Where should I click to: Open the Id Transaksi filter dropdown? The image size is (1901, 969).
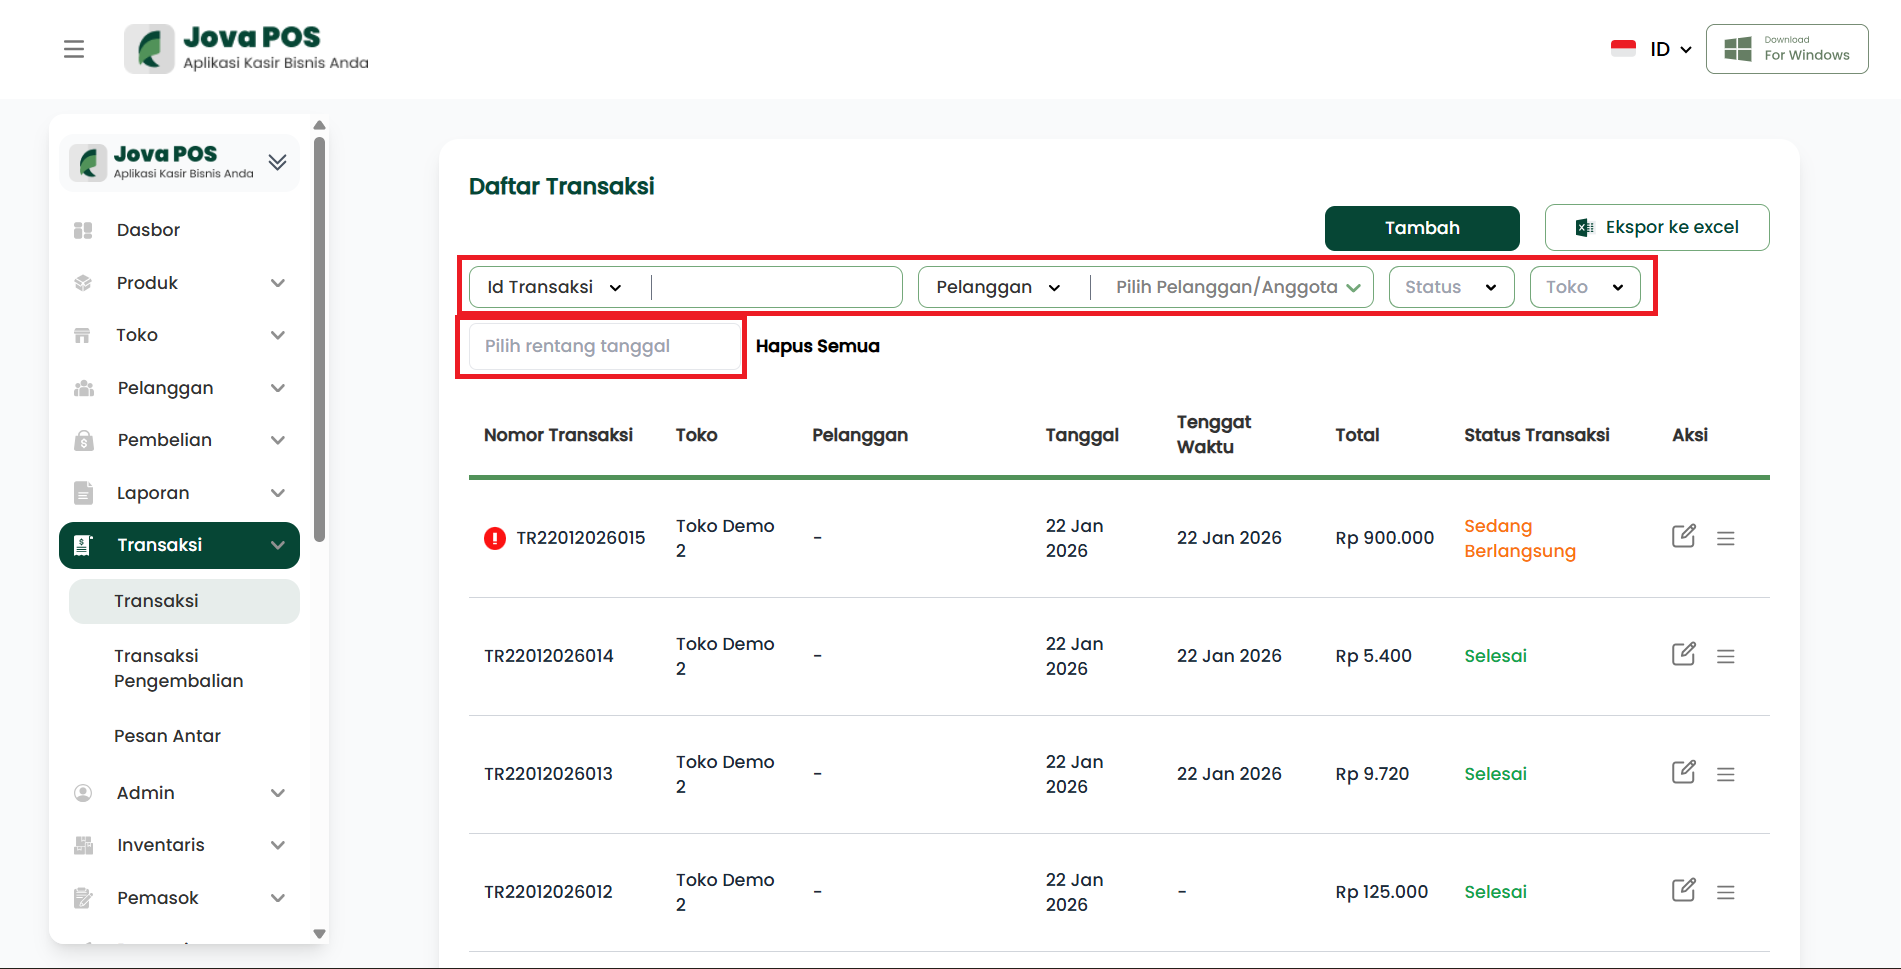pyautogui.click(x=555, y=288)
